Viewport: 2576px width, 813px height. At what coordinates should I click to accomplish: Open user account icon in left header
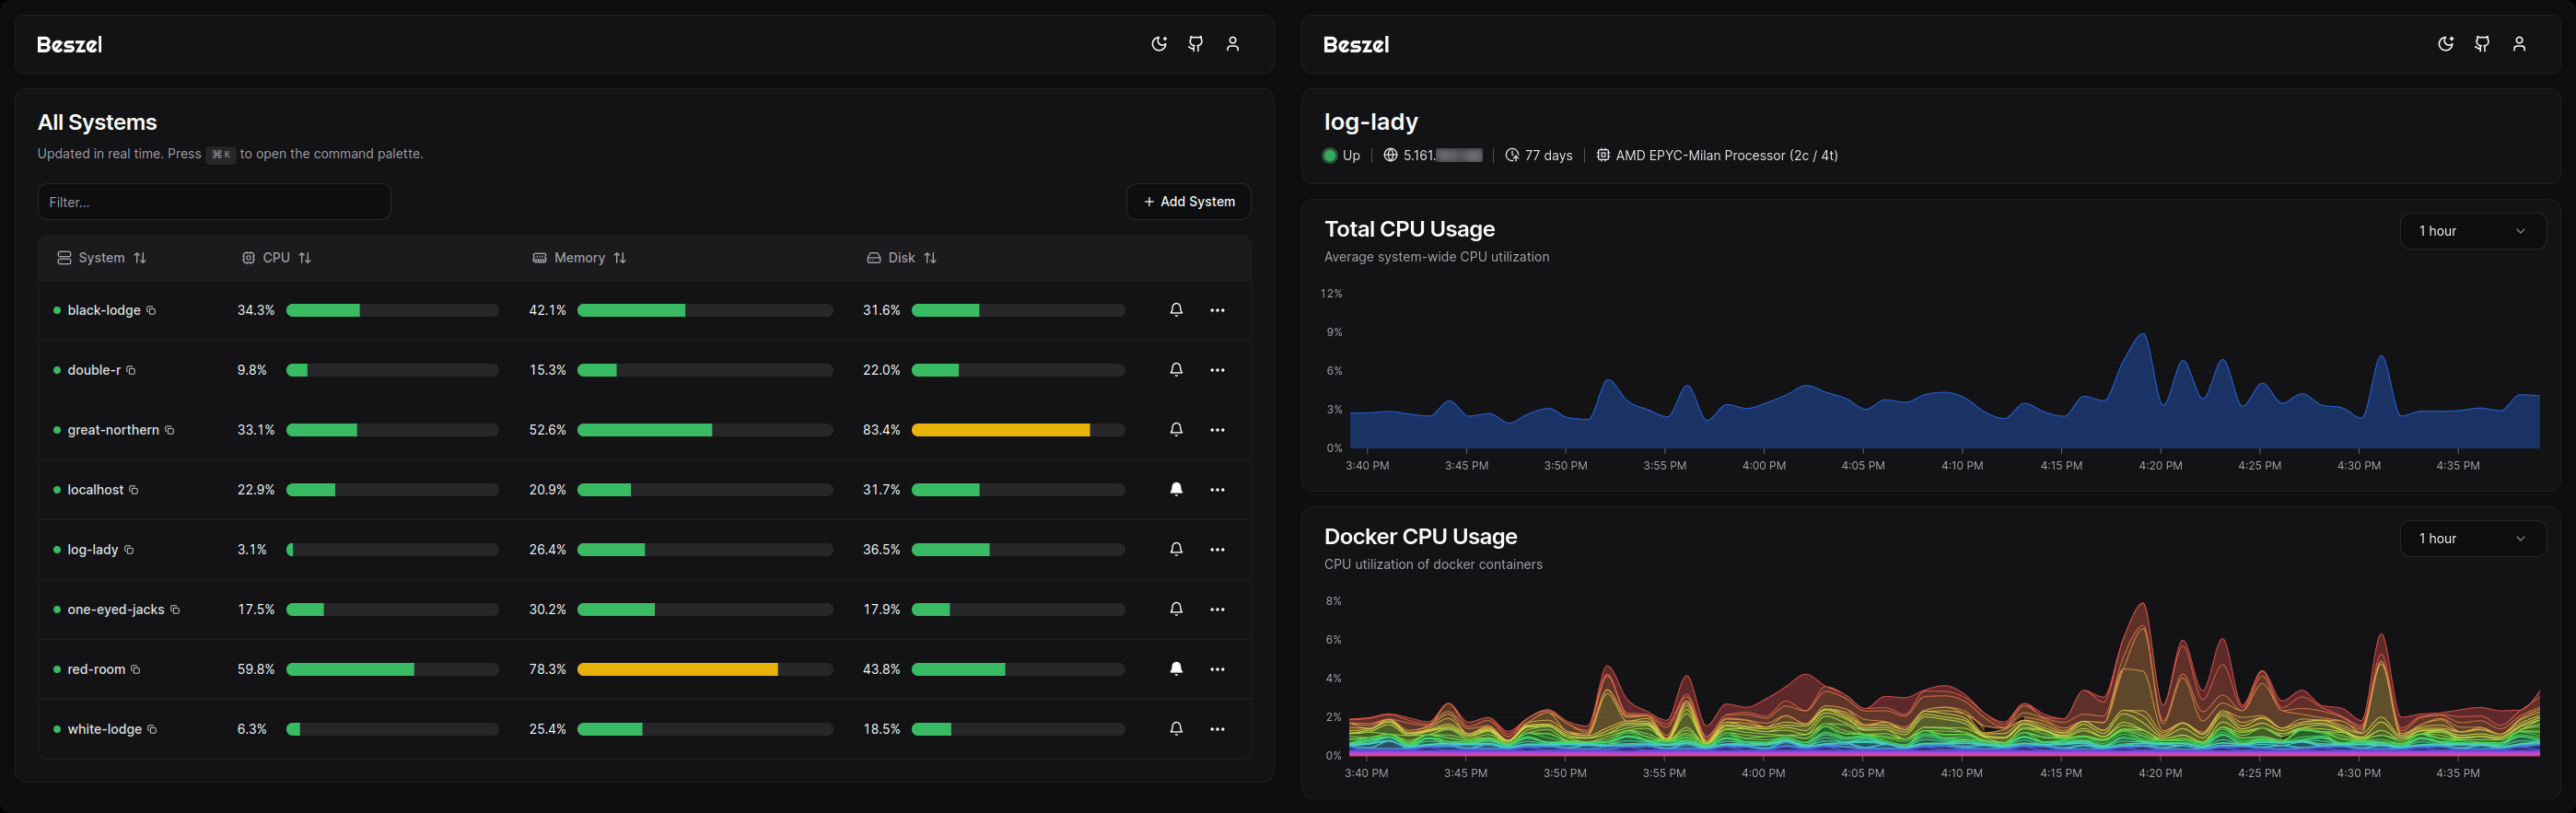click(x=1232, y=44)
